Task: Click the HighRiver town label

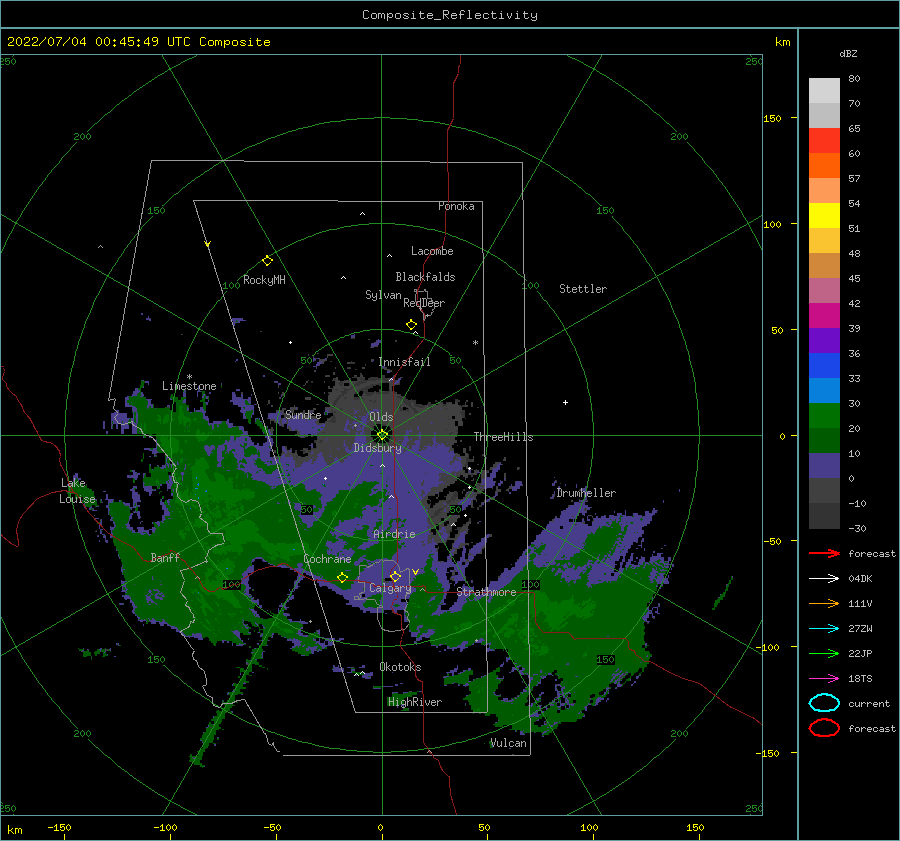Action: pyautogui.click(x=415, y=702)
